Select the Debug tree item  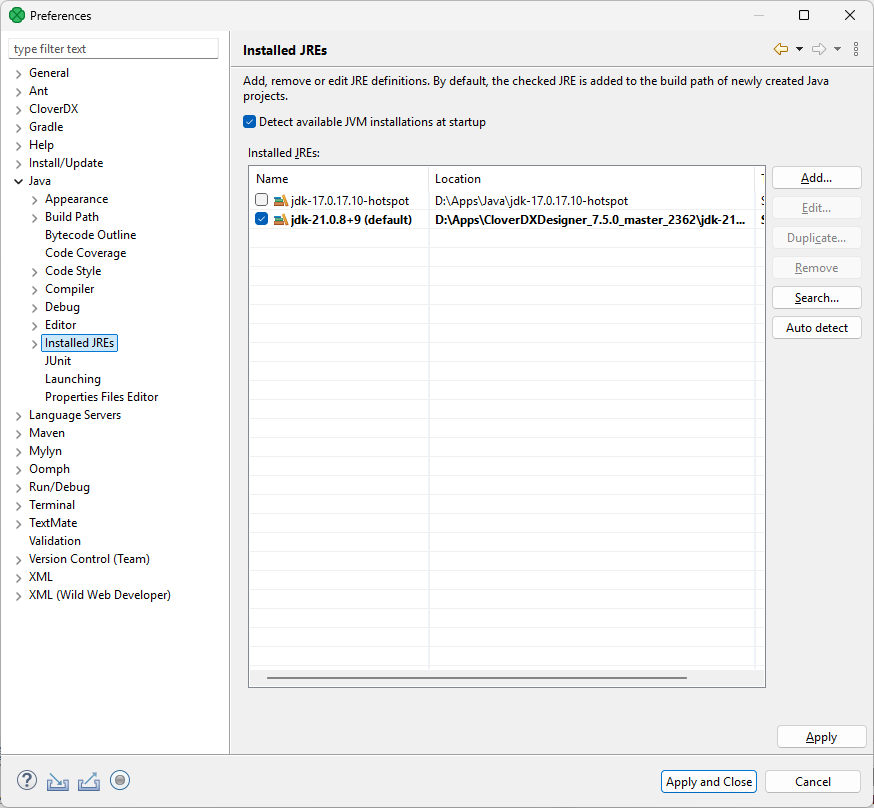pyautogui.click(x=62, y=307)
